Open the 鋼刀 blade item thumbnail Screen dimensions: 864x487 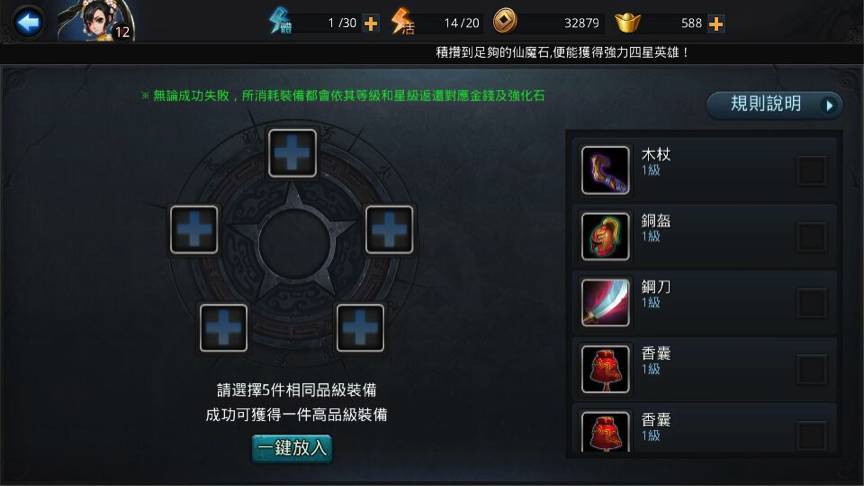point(605,302)
